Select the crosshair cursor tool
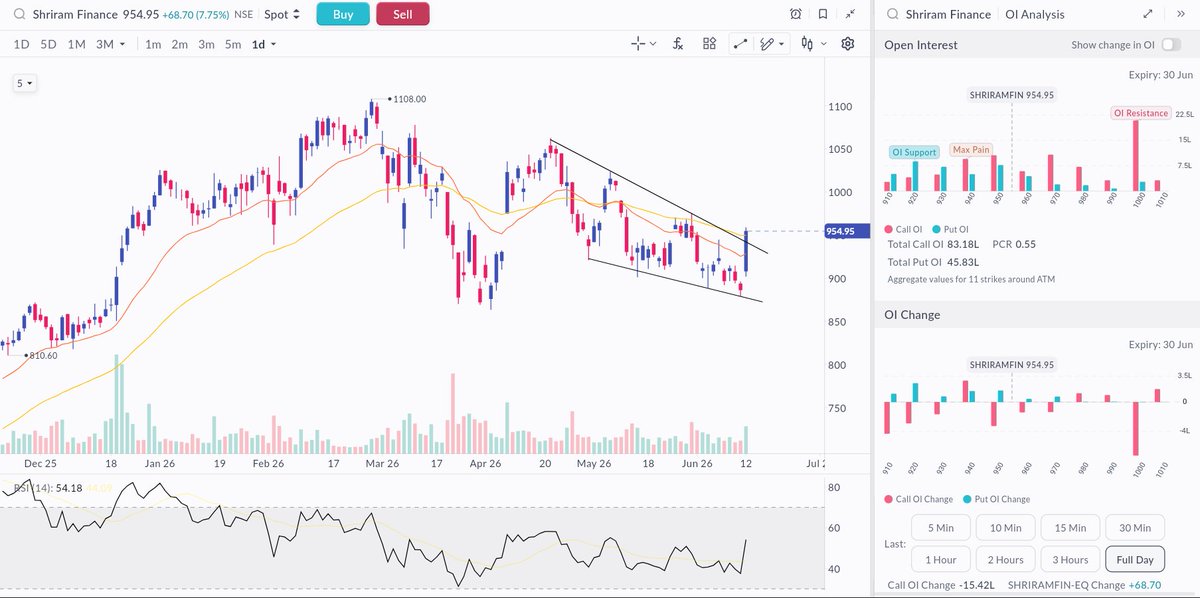Viewport: 1200px width, 598px height. (639, 44)
